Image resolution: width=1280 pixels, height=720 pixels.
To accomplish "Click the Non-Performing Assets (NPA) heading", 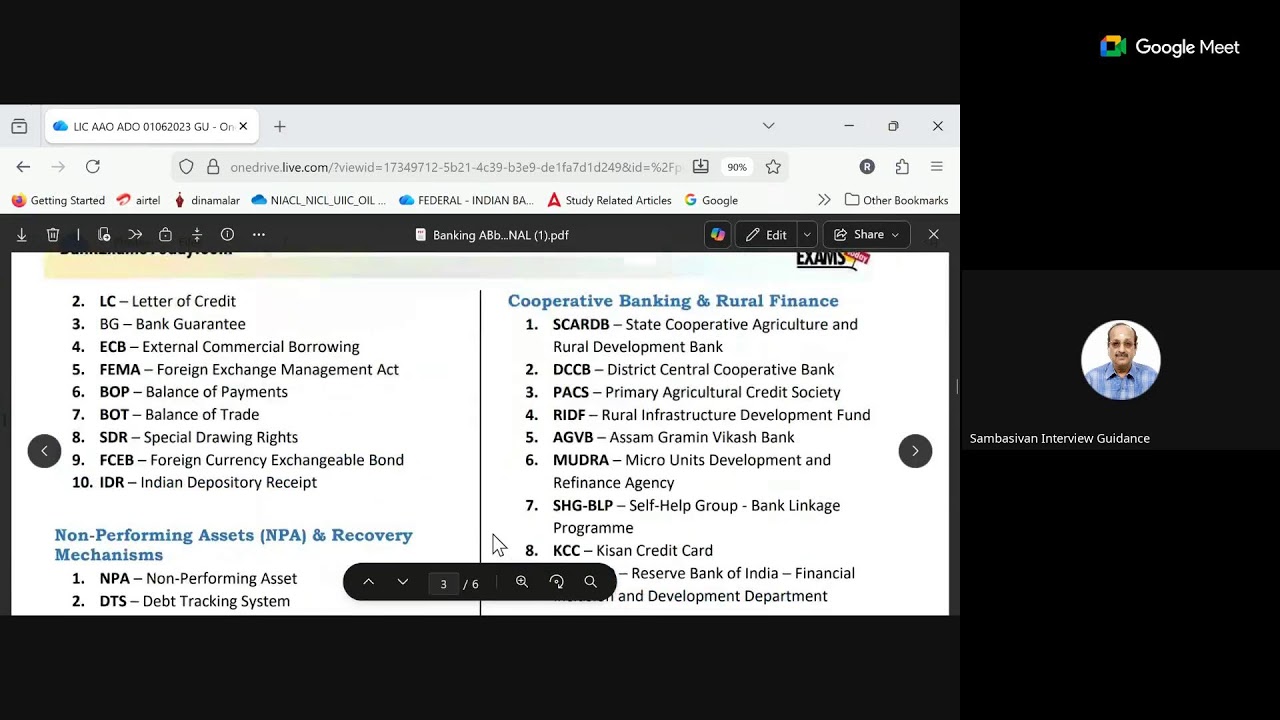I will pos(233,545).
